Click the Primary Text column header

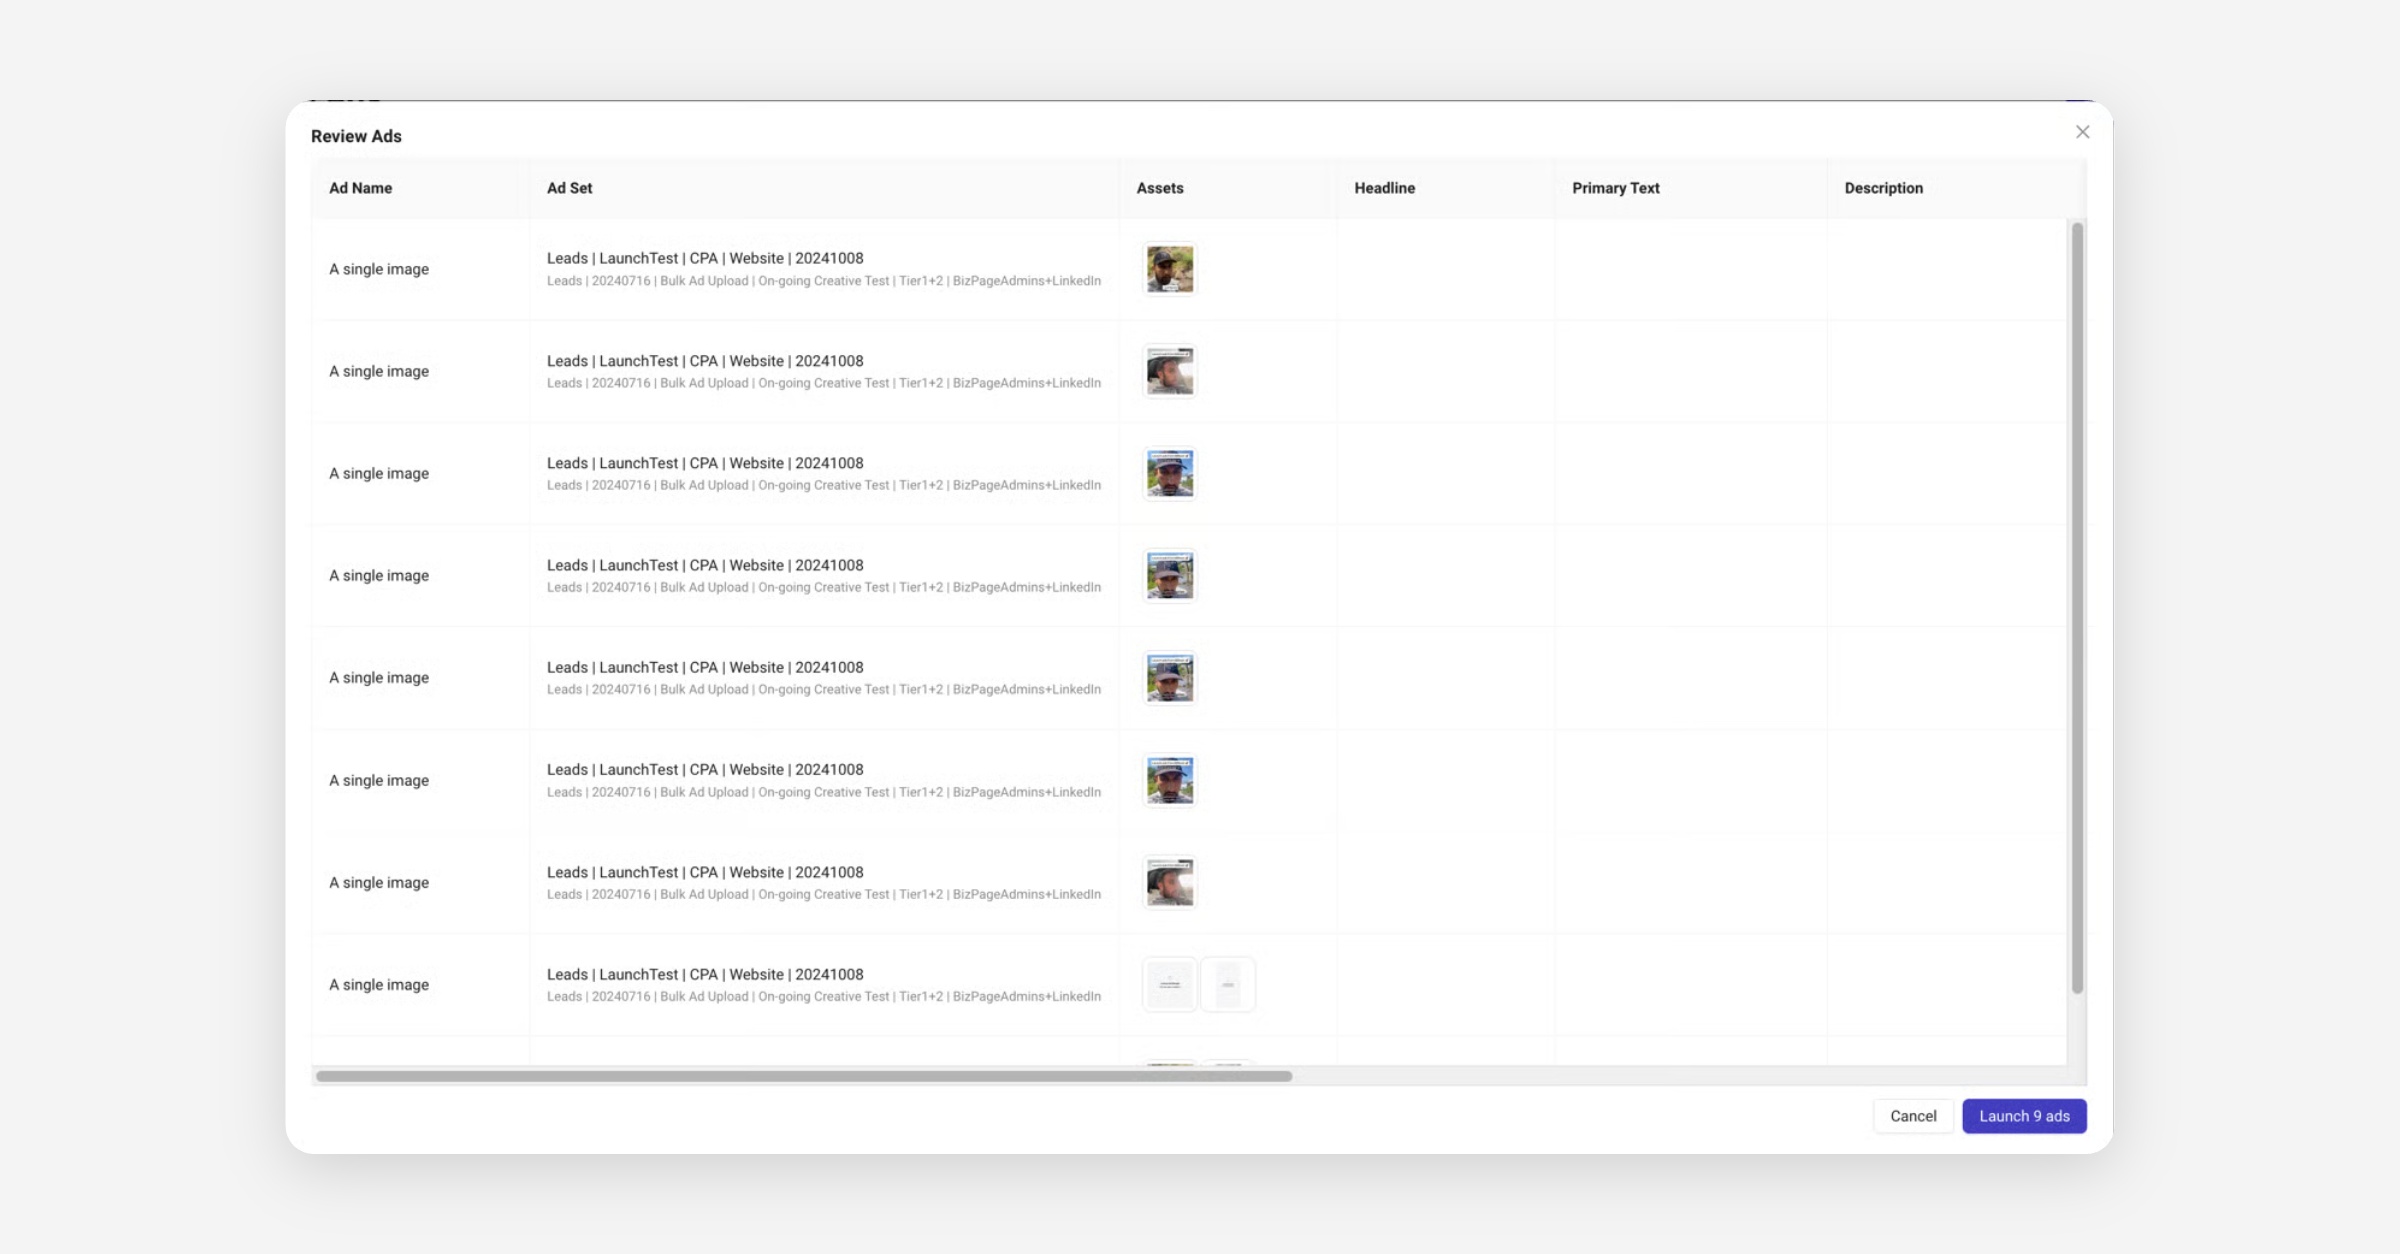(1615, 188)
